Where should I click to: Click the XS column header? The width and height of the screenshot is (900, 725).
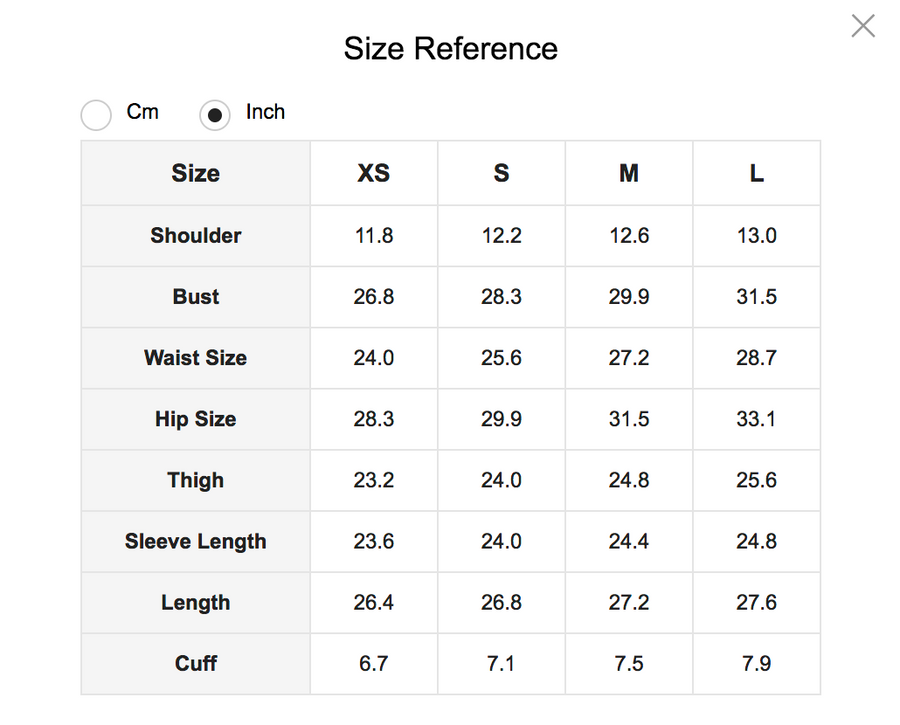click(374, 173)
